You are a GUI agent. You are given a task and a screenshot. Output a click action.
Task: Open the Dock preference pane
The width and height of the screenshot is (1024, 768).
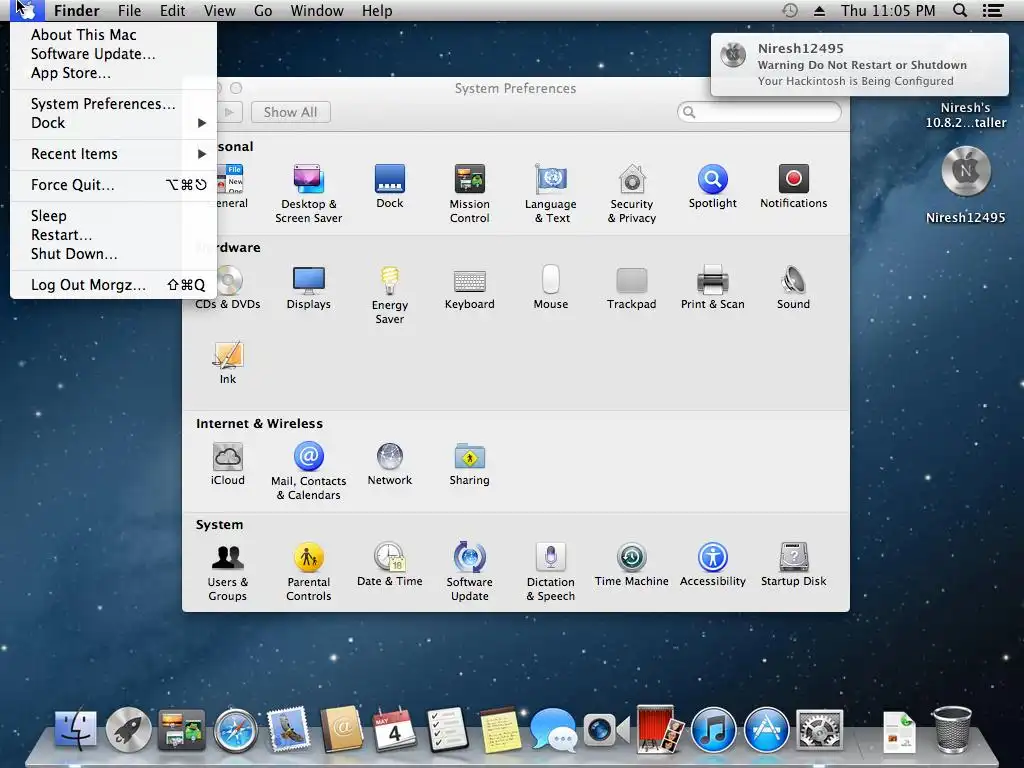click(390, 186)
